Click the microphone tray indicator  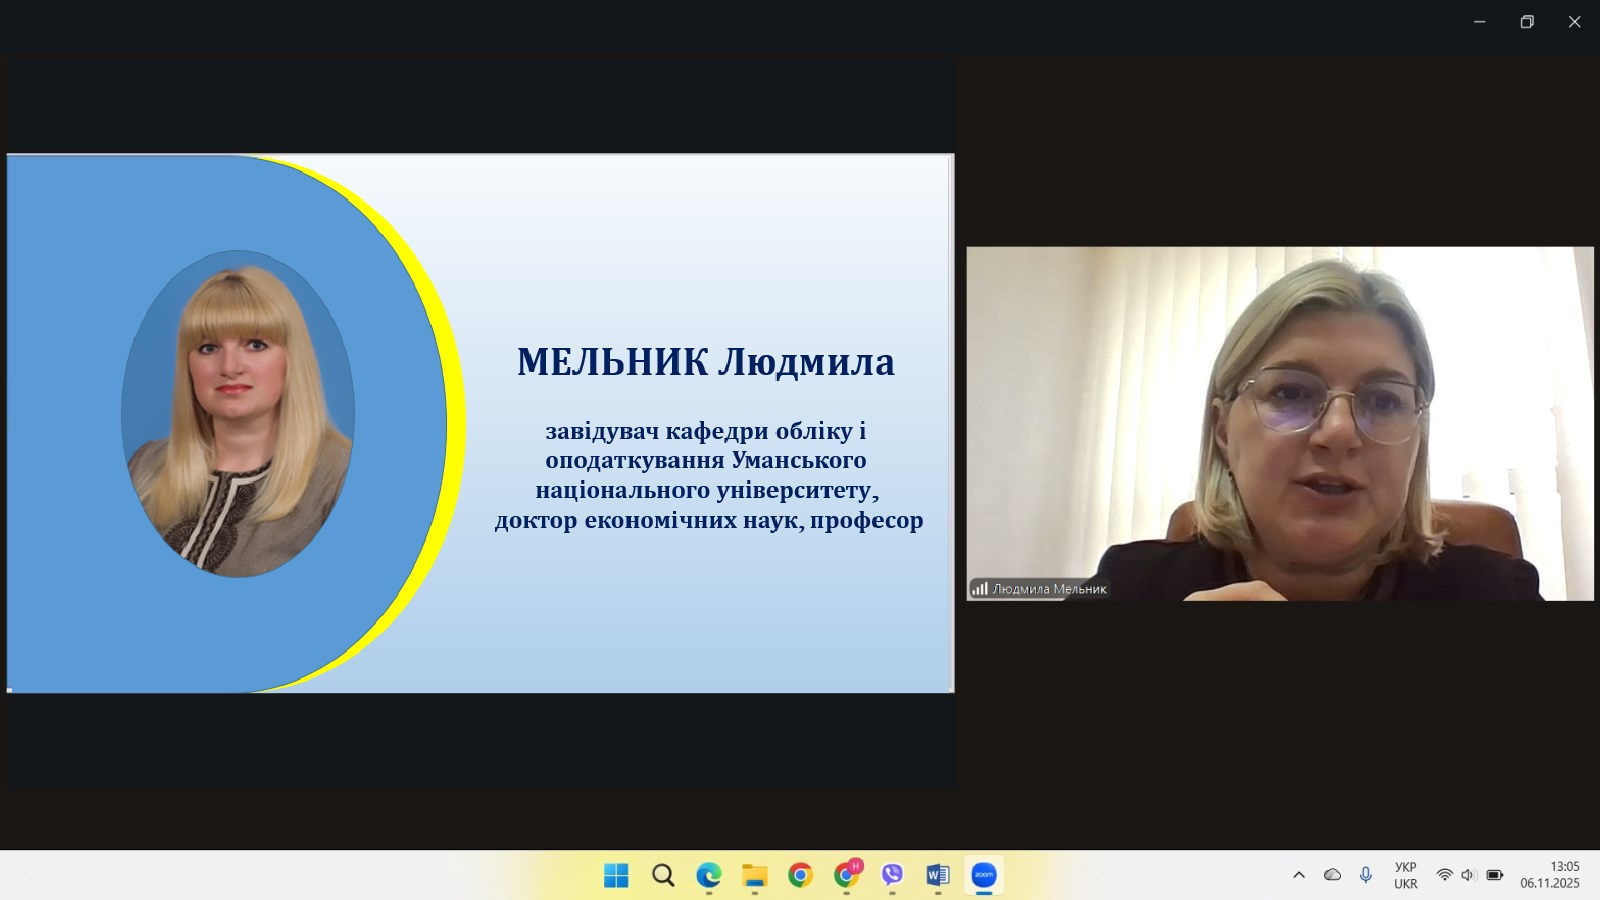(1366, 876)
